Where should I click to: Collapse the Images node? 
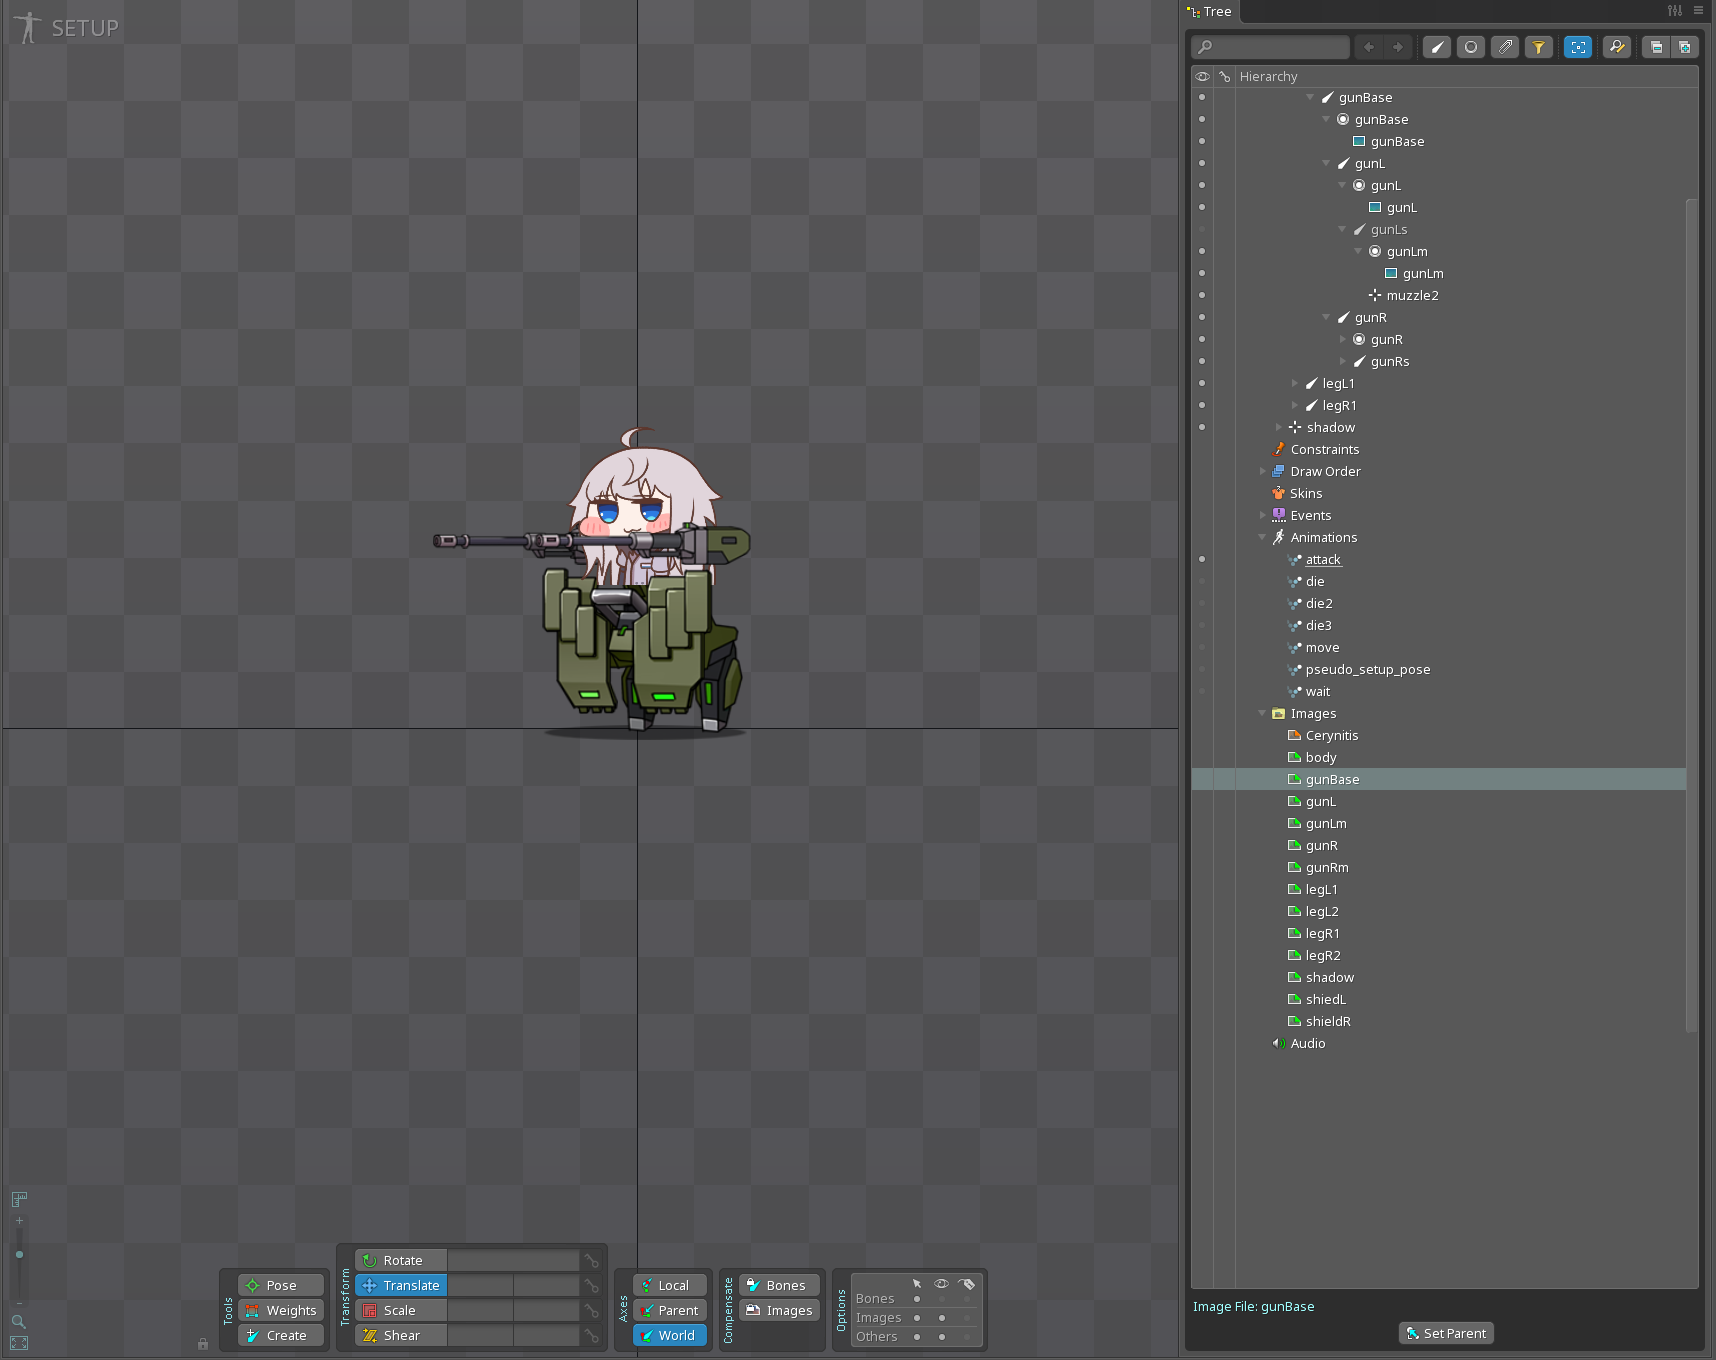[x=1263, y=713]
